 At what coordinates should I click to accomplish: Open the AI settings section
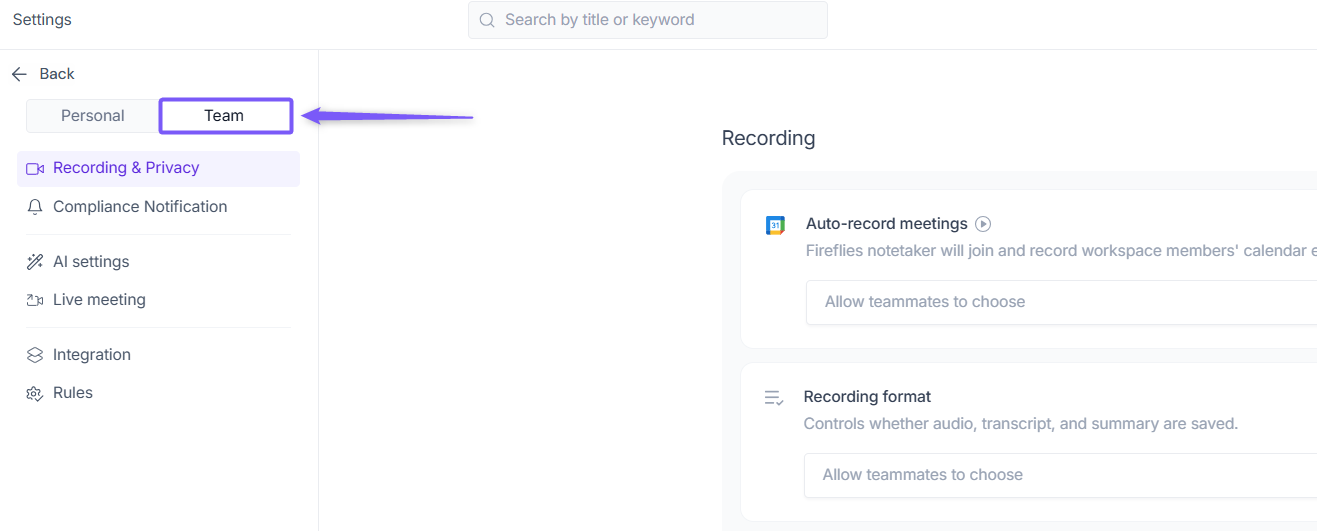tap(91, 262)
